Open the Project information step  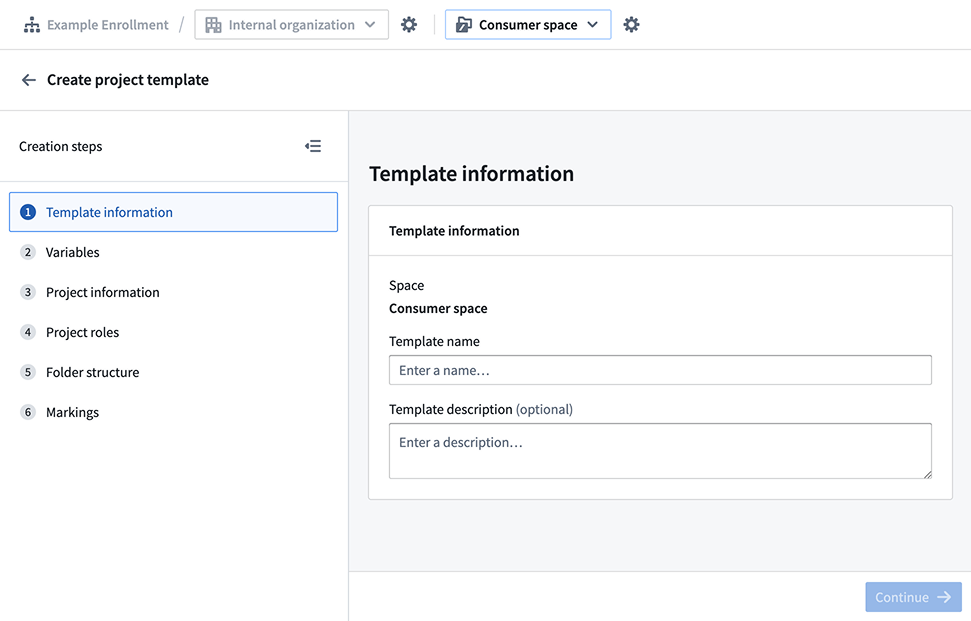[x=103, y=292]
